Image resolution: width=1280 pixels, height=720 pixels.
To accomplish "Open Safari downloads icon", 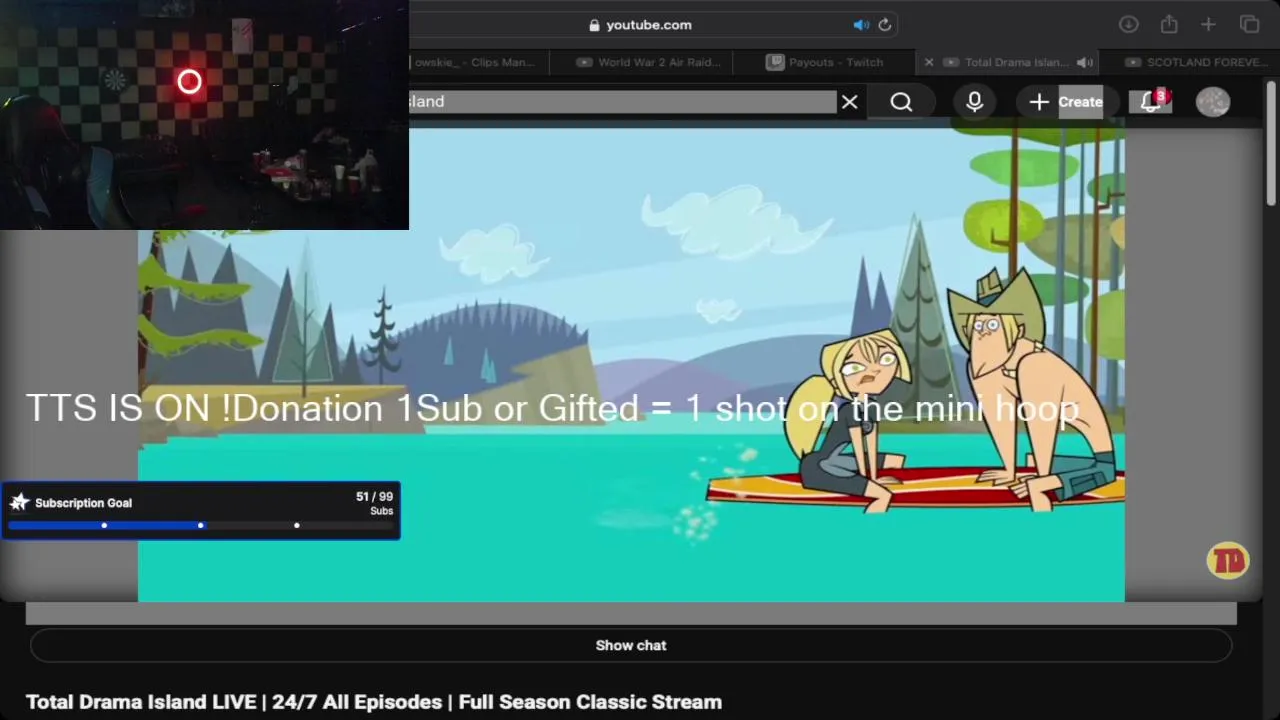I will click(x=1128, y=25).
